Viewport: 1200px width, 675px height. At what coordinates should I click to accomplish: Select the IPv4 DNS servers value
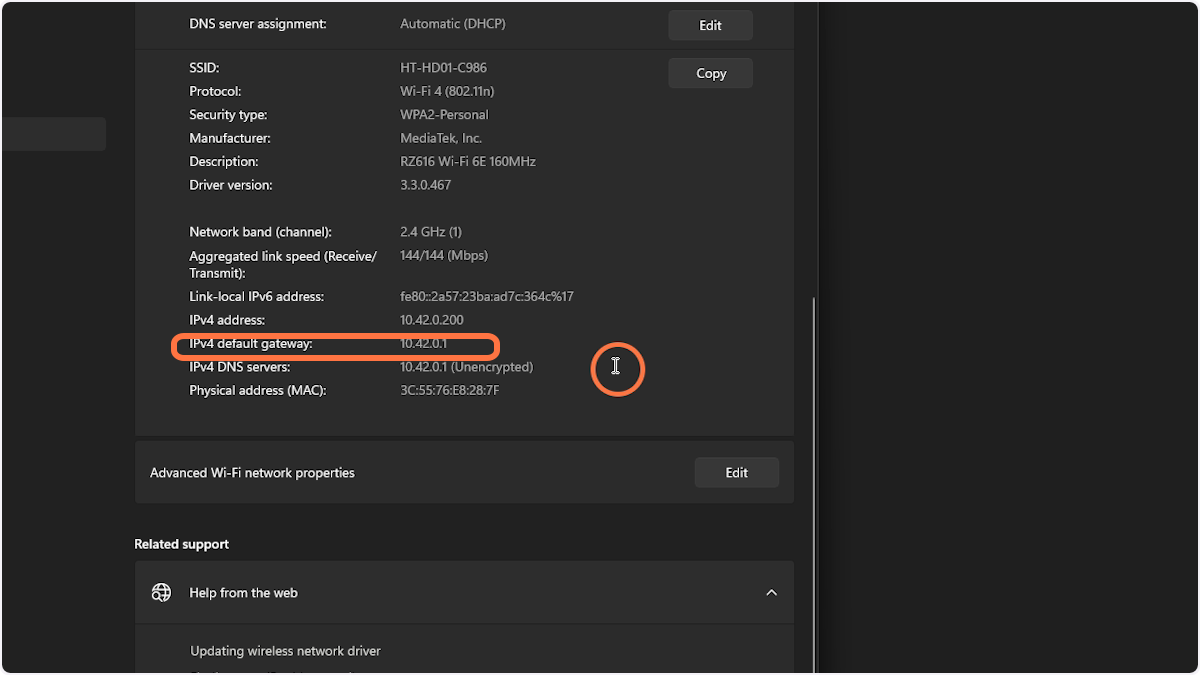tap(467, 367)
